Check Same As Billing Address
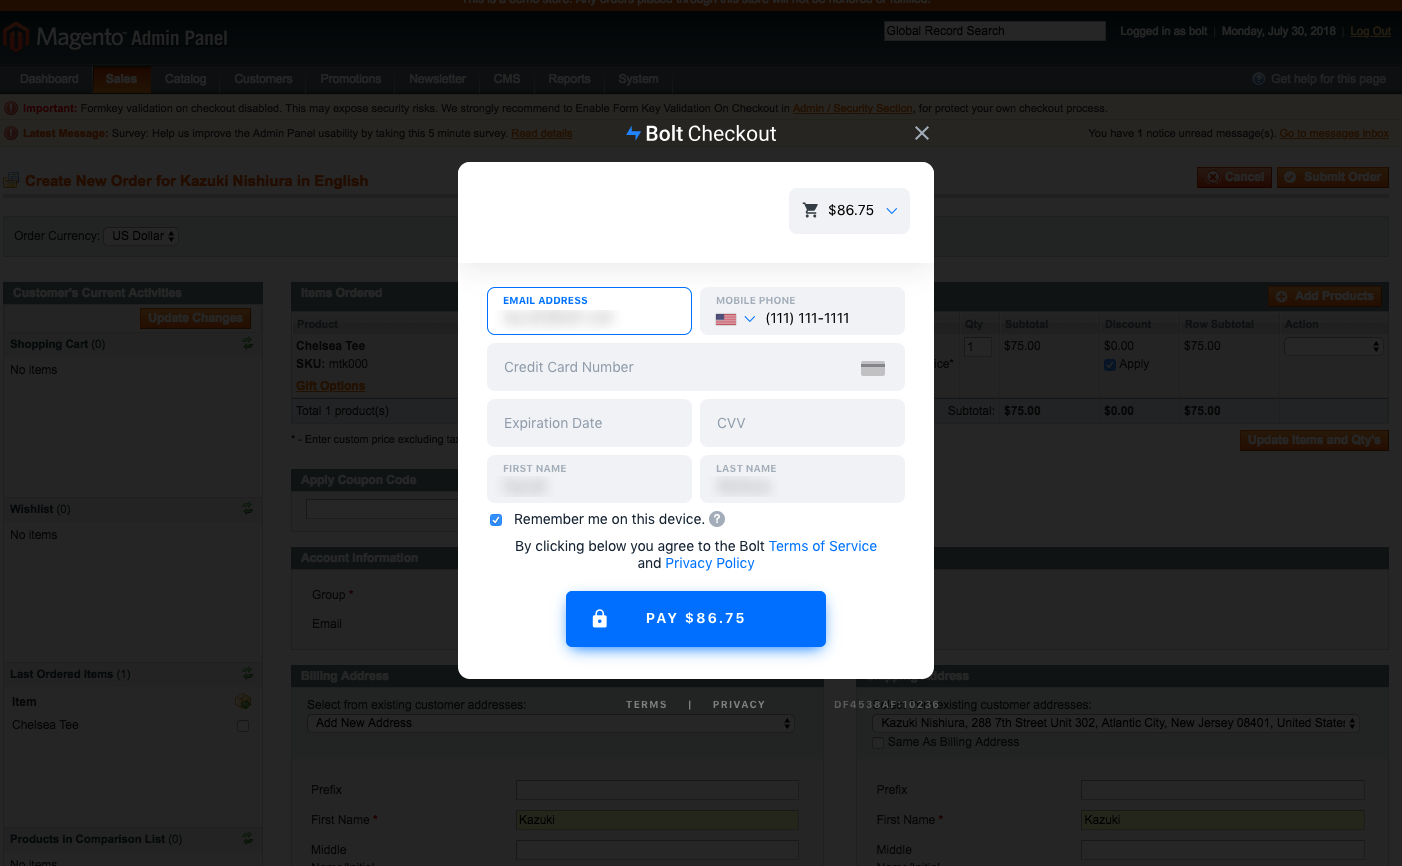Screen dimensions: 1402x866 pyautogui.click(x=878, y=743)
